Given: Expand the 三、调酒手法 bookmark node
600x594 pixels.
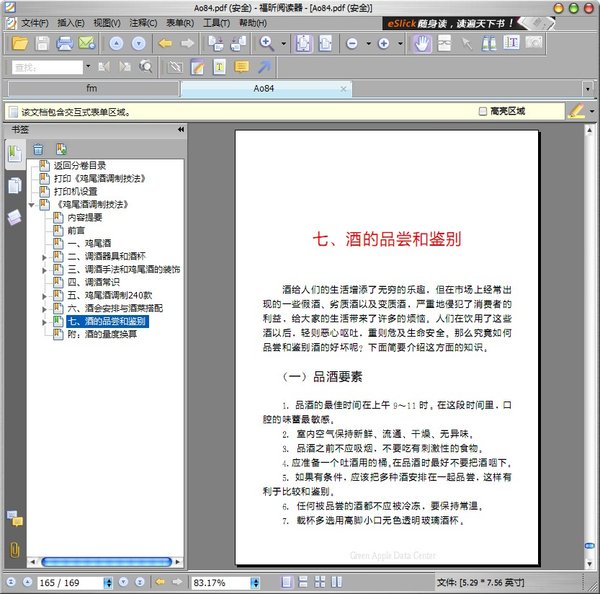Looking at the screenshot, I should [x=44, y=270].
